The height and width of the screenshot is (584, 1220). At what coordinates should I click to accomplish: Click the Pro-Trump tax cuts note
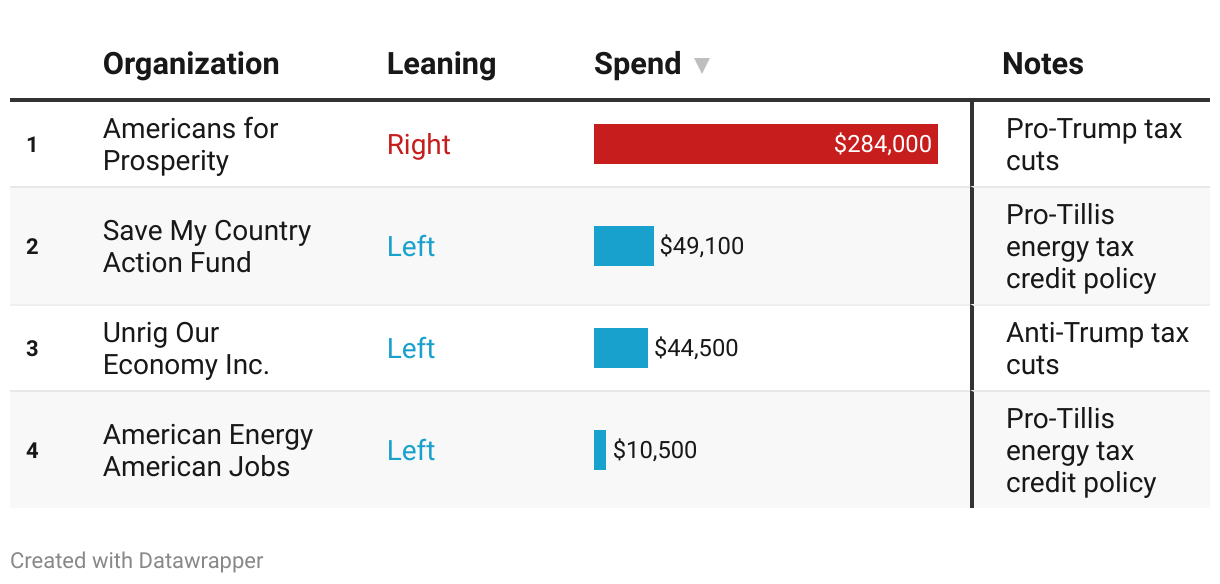pyautogui.click(x=1093, y=144)
